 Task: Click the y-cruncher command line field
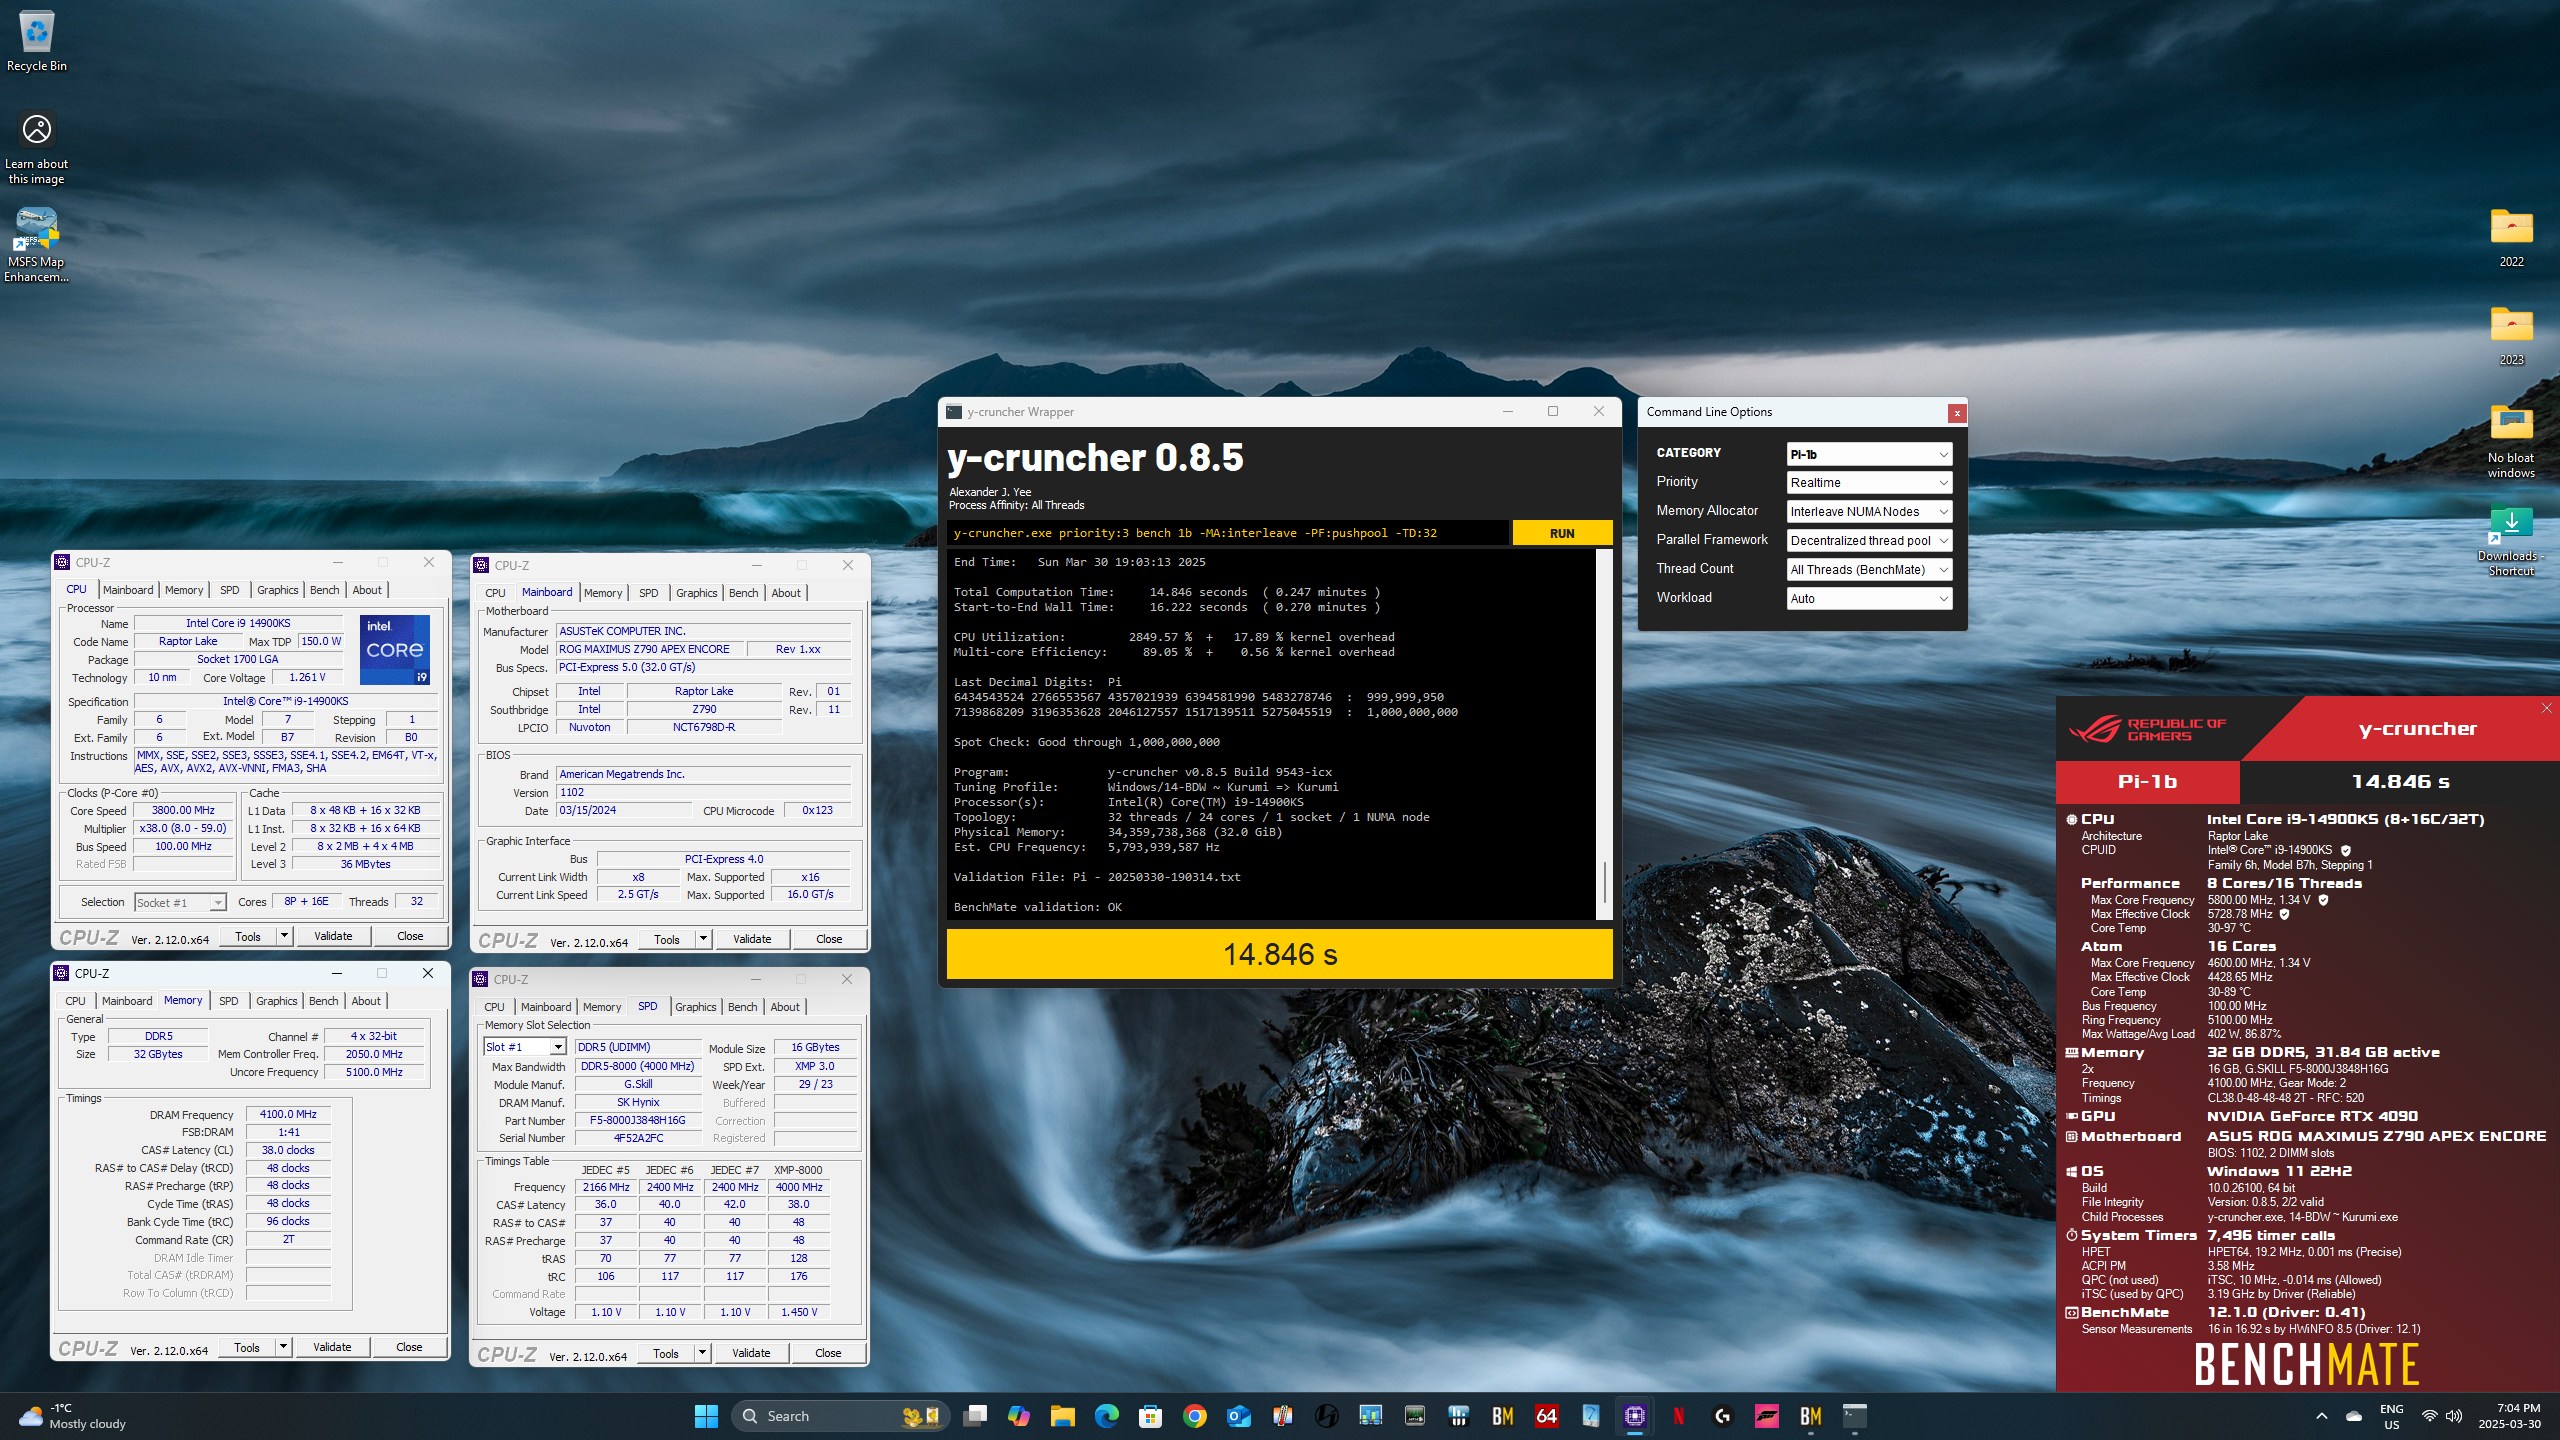click(x=1228, y=533)
